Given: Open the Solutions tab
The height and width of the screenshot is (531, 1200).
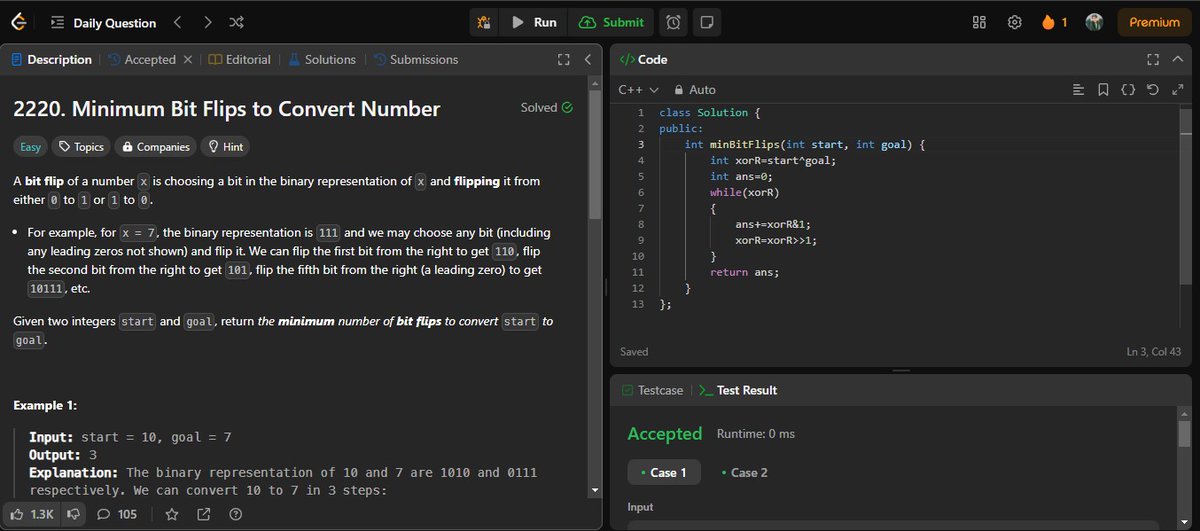Looking at the screenshot, I should pyautogui.click(x=322, y=60).
